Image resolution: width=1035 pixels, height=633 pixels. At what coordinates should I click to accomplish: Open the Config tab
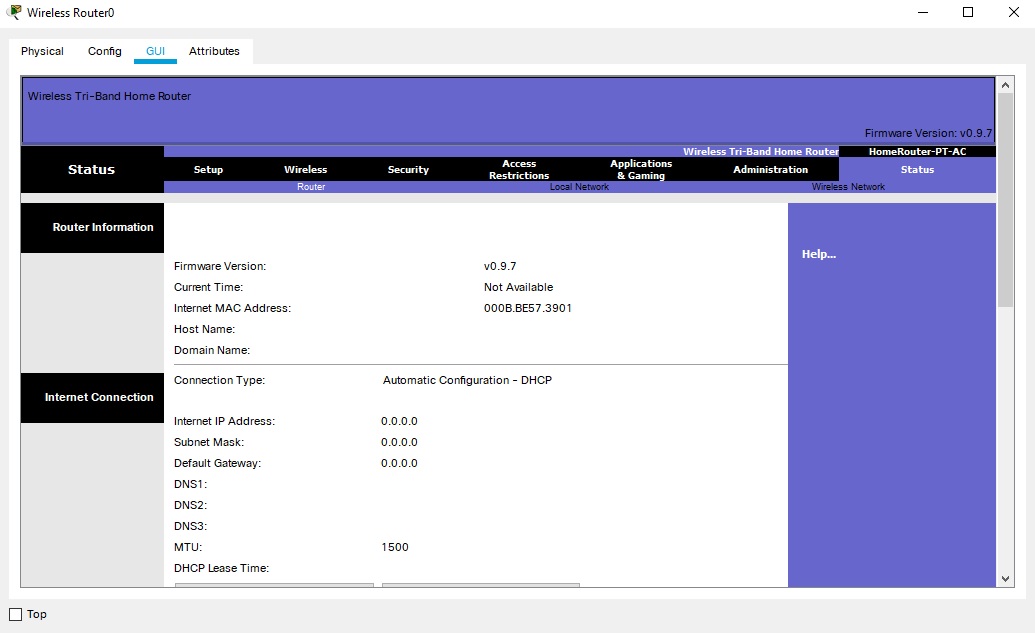[104, 50]
